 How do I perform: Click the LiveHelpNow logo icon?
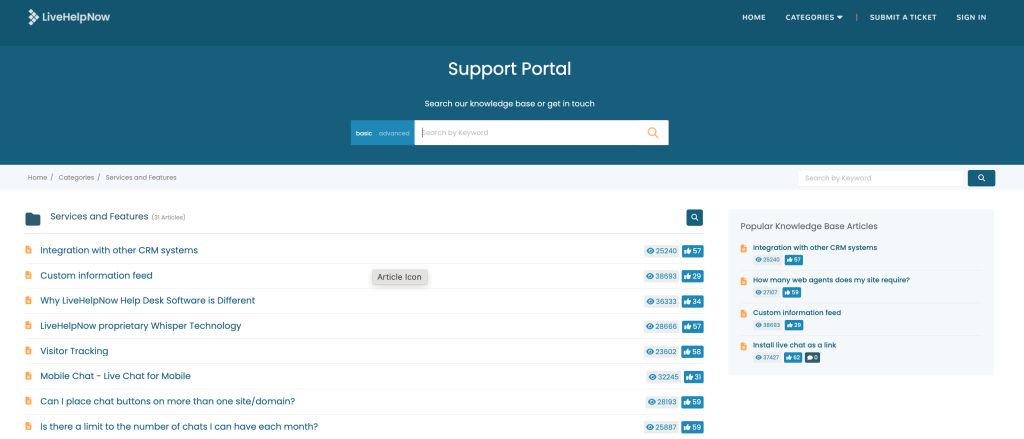pyautogui.click(x=35, y=17)
